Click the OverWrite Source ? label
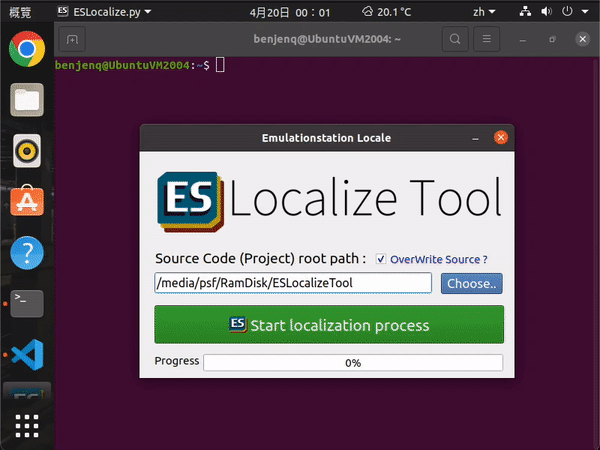 439,259
